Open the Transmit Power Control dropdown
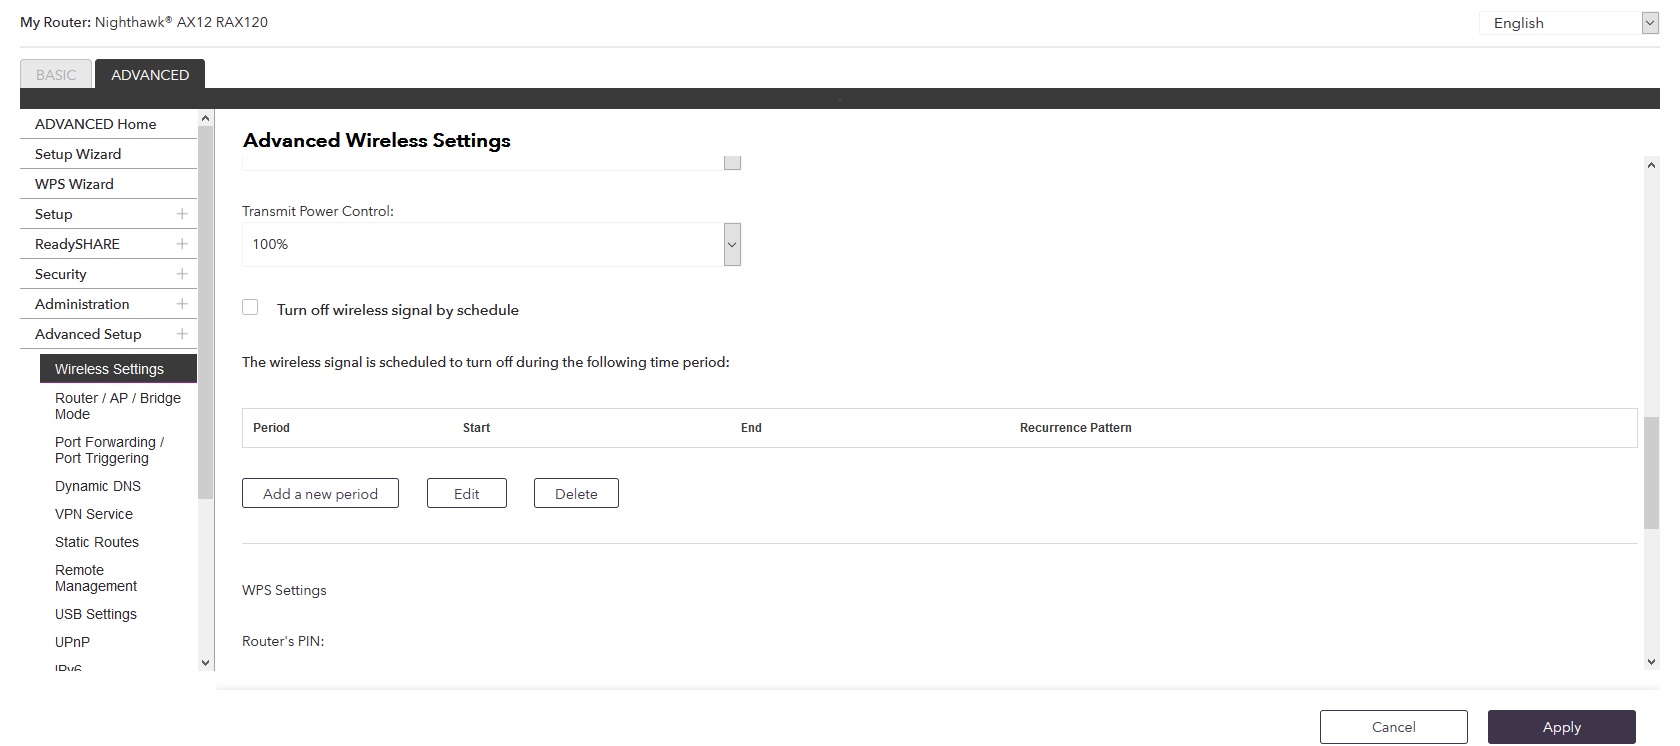Image resolution: width=1680 pixels, height=746 pixels. tap(491, 244)
